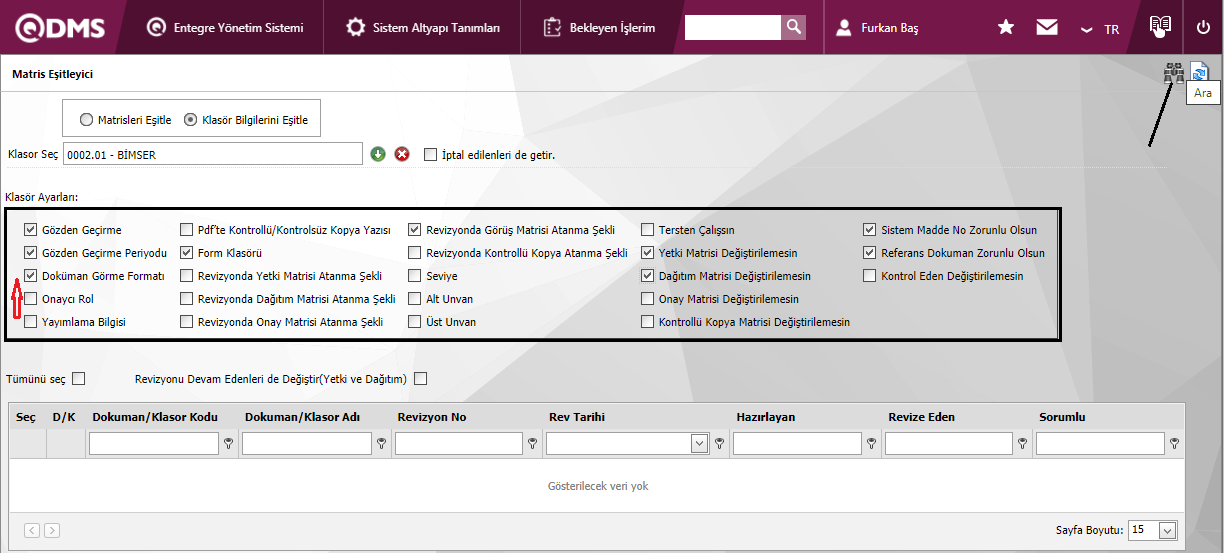
Task: Click filter icon beside Dokuman/Klasor Kodu field
Action: click(228, 444)
